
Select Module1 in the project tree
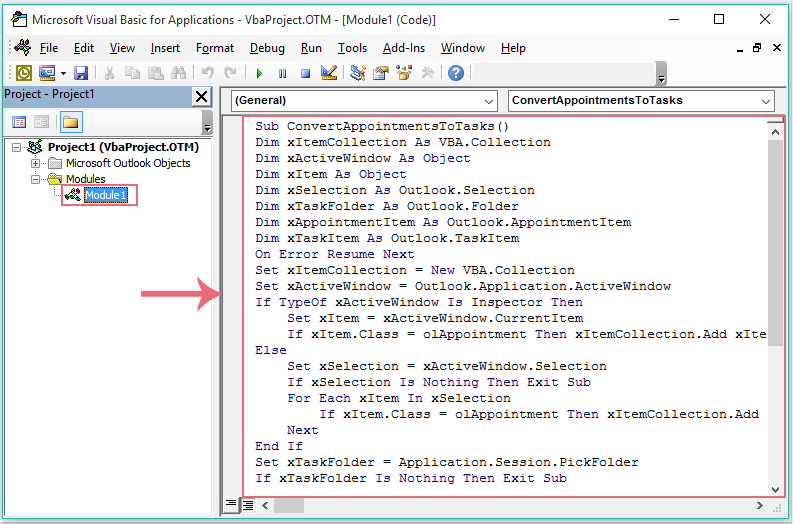[x=105, y=195]
